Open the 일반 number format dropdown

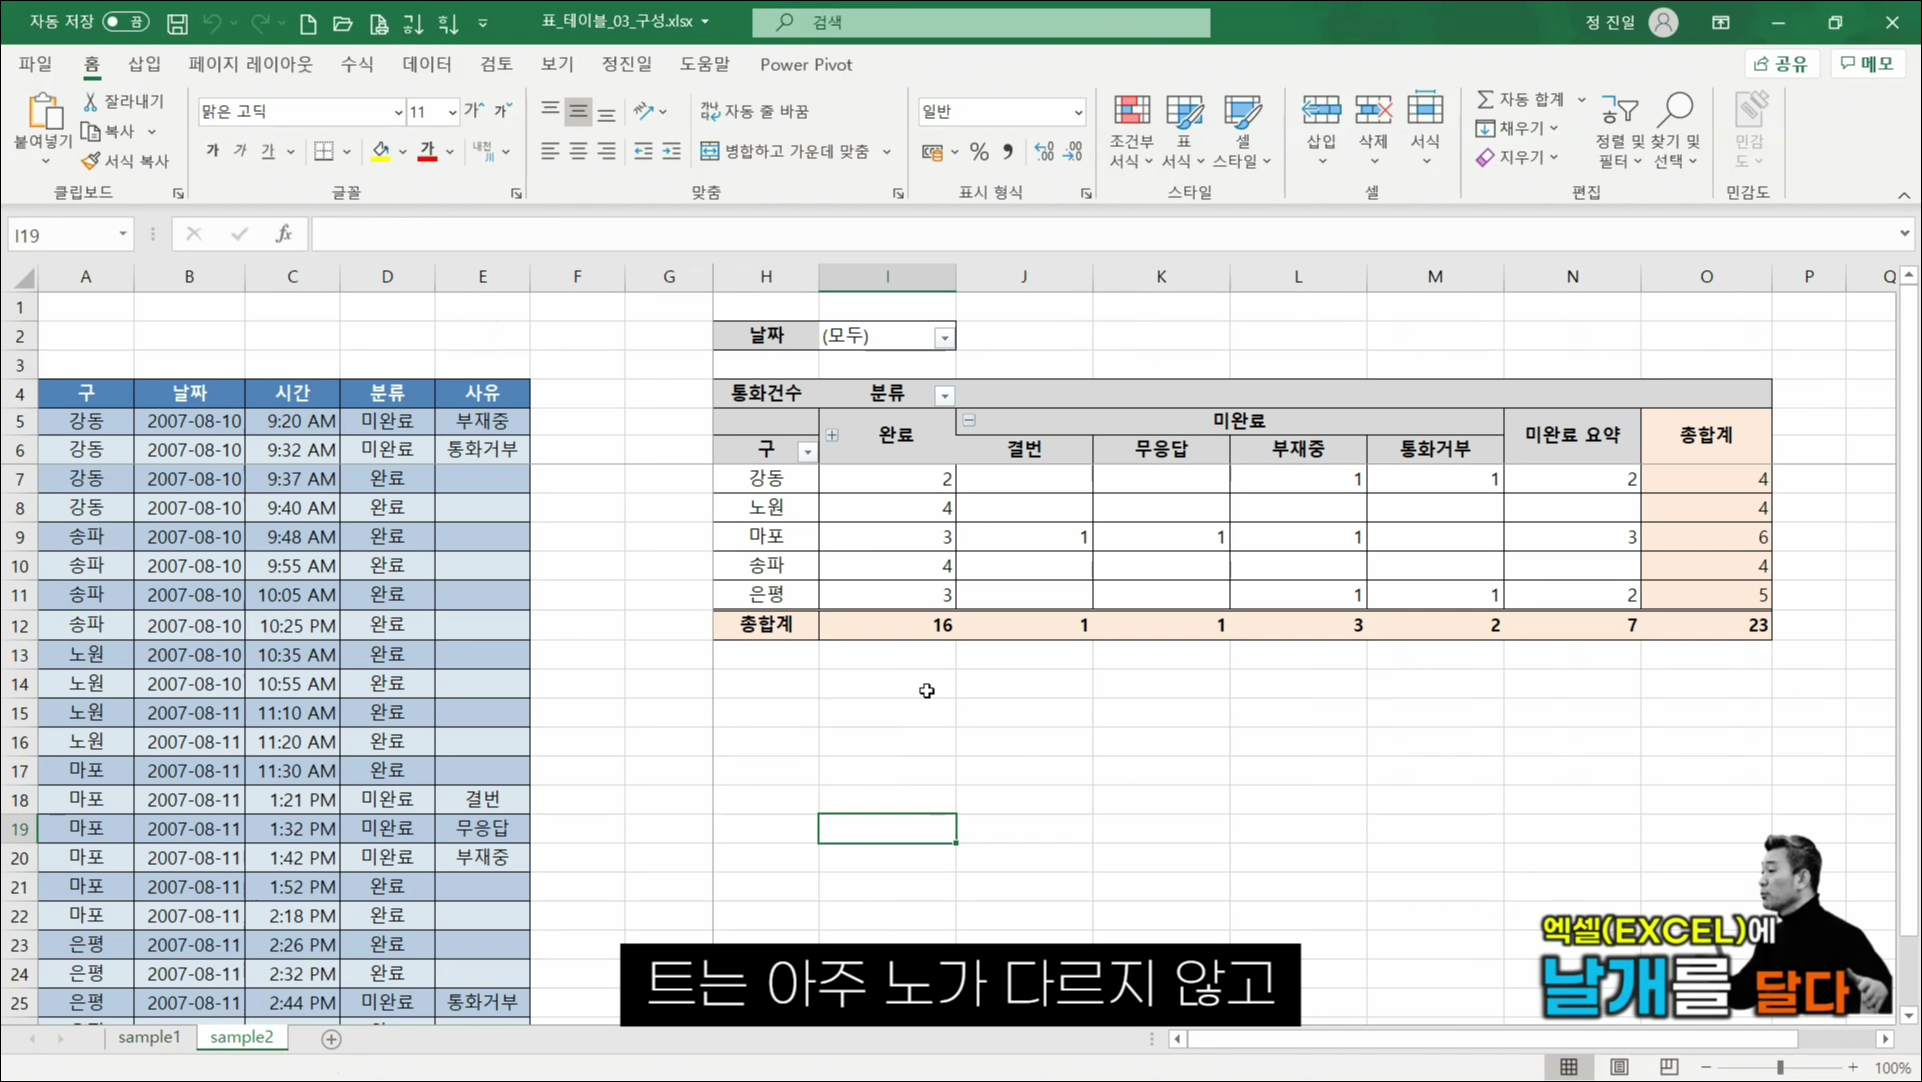coord(1076,111)
